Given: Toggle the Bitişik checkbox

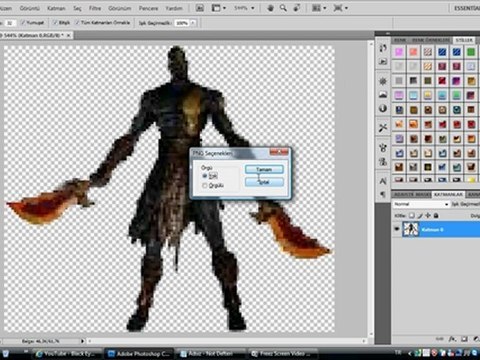Looking at the screenshot, I should 55,23.
